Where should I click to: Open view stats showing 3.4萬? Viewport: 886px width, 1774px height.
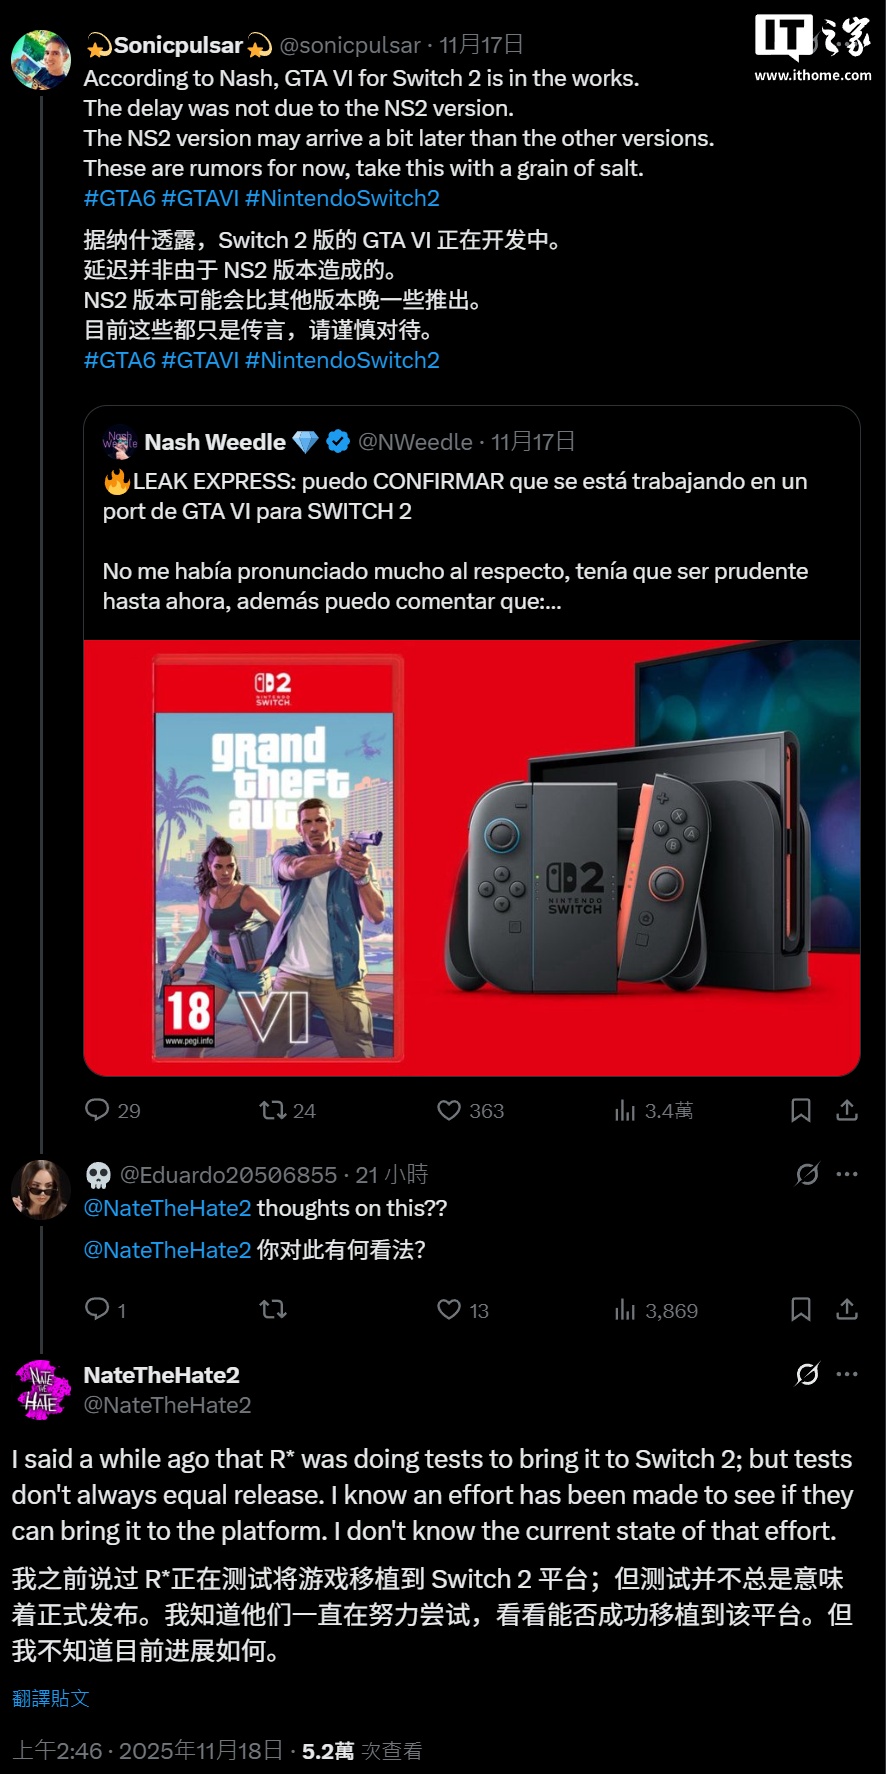[x=654, y=1110]
